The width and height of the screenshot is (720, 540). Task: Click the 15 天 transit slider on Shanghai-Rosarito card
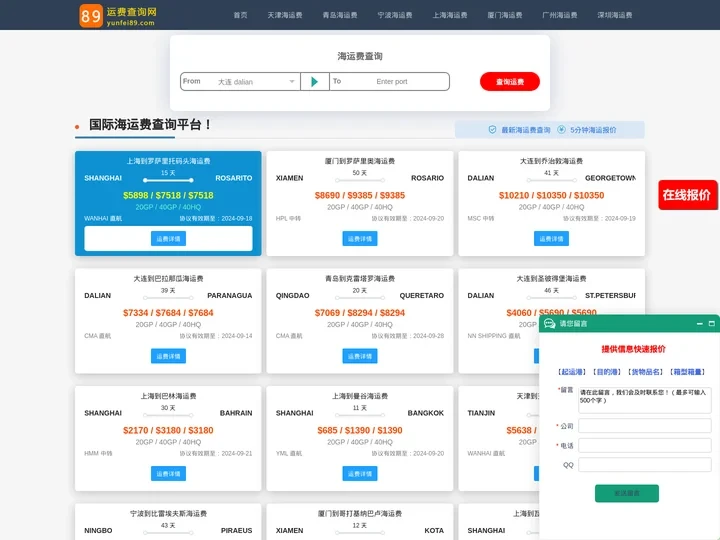[x=168, y=180]
